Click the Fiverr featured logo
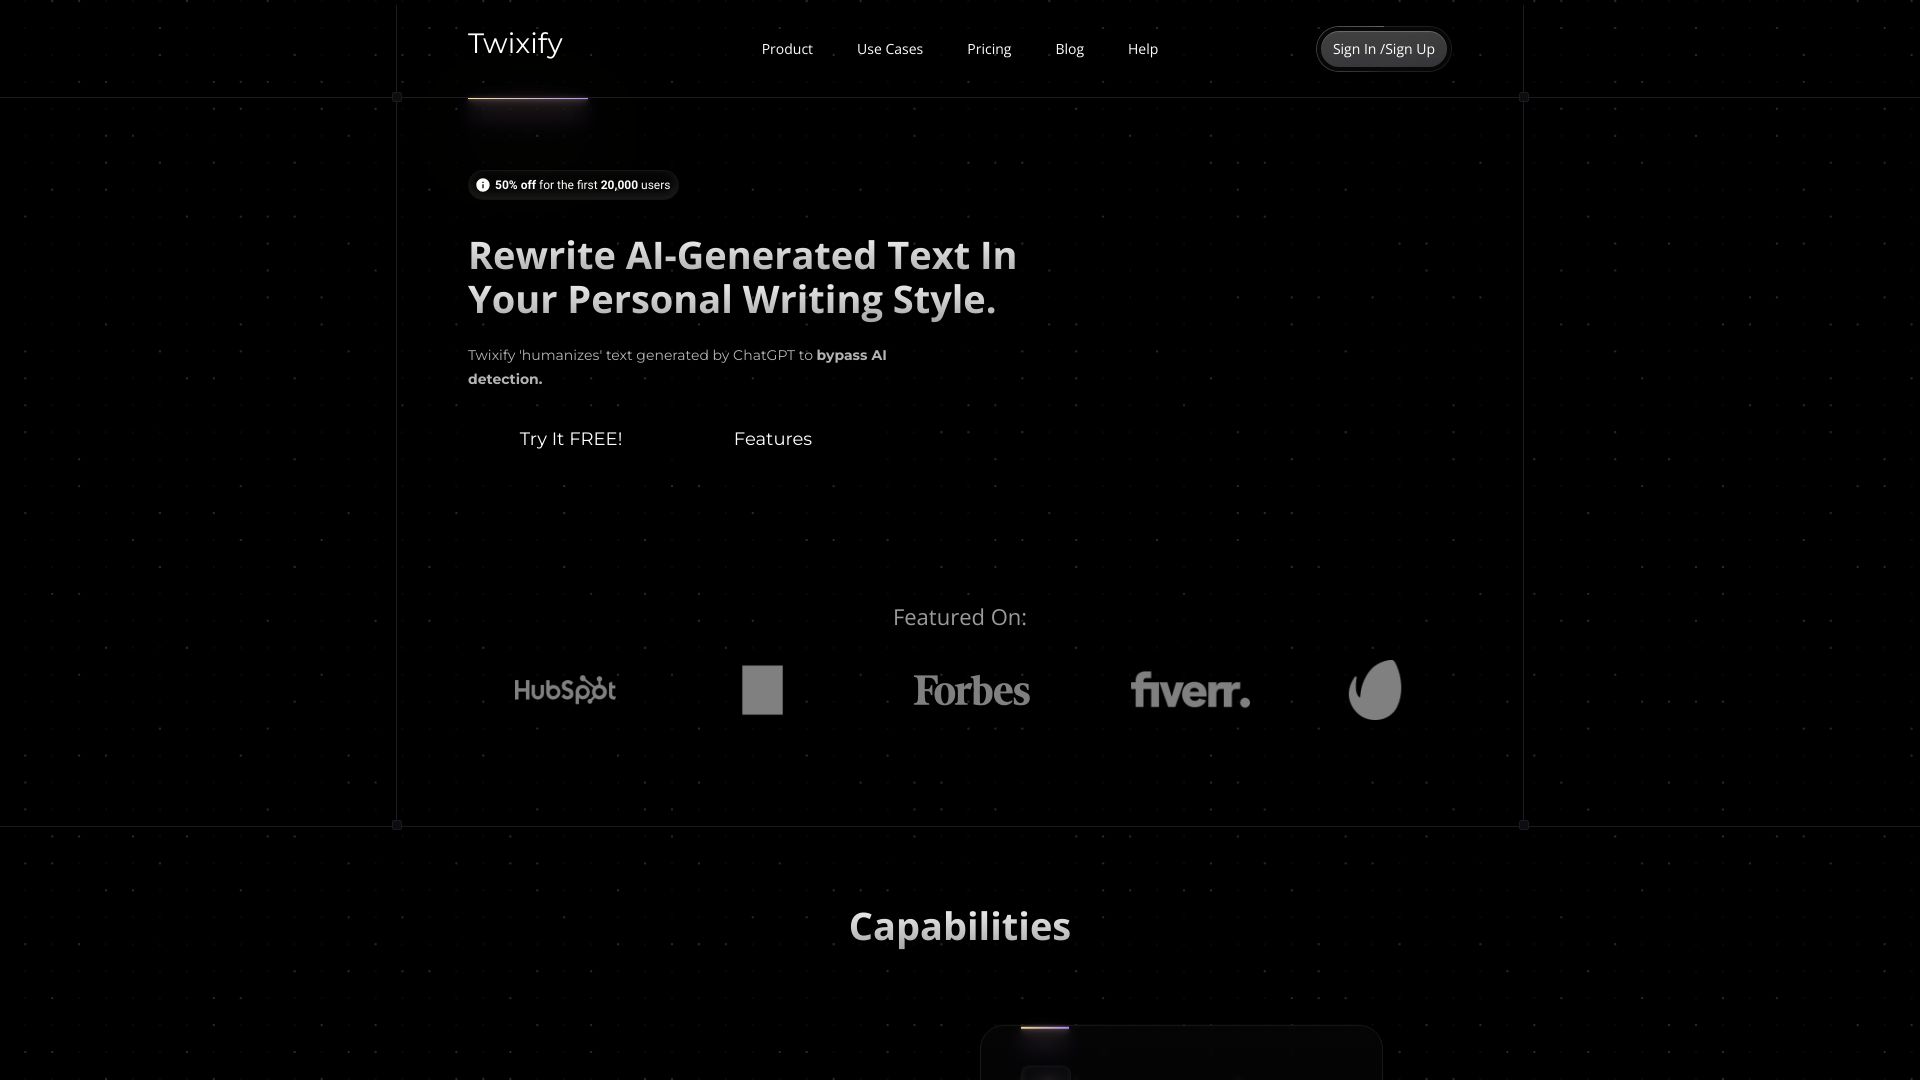1920x1080 pixels. point(1189,688)
